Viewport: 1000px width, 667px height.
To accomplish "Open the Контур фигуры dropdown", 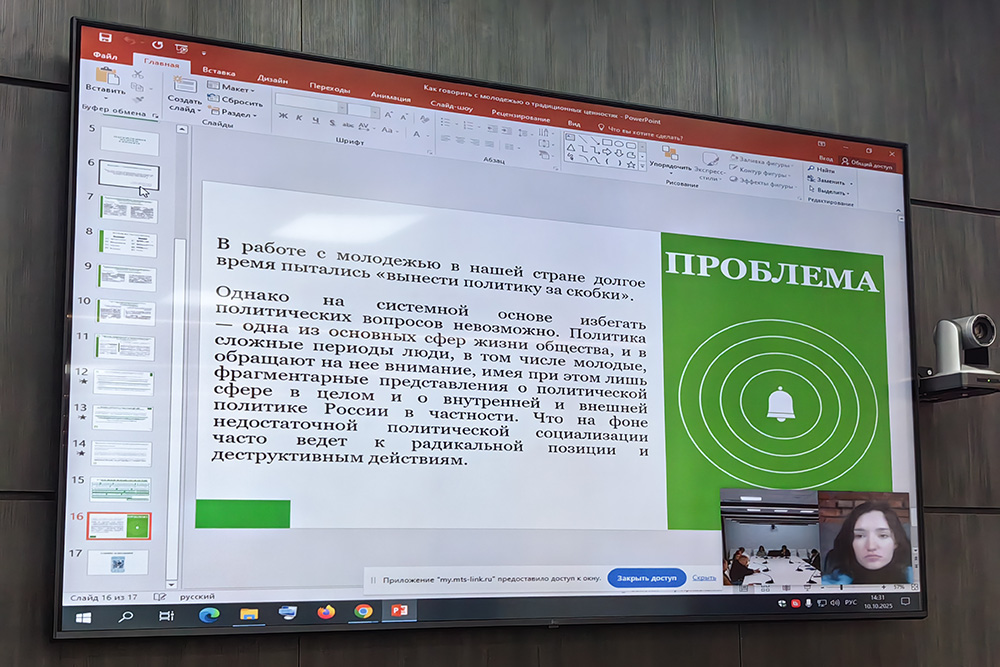I will (760, 172).
